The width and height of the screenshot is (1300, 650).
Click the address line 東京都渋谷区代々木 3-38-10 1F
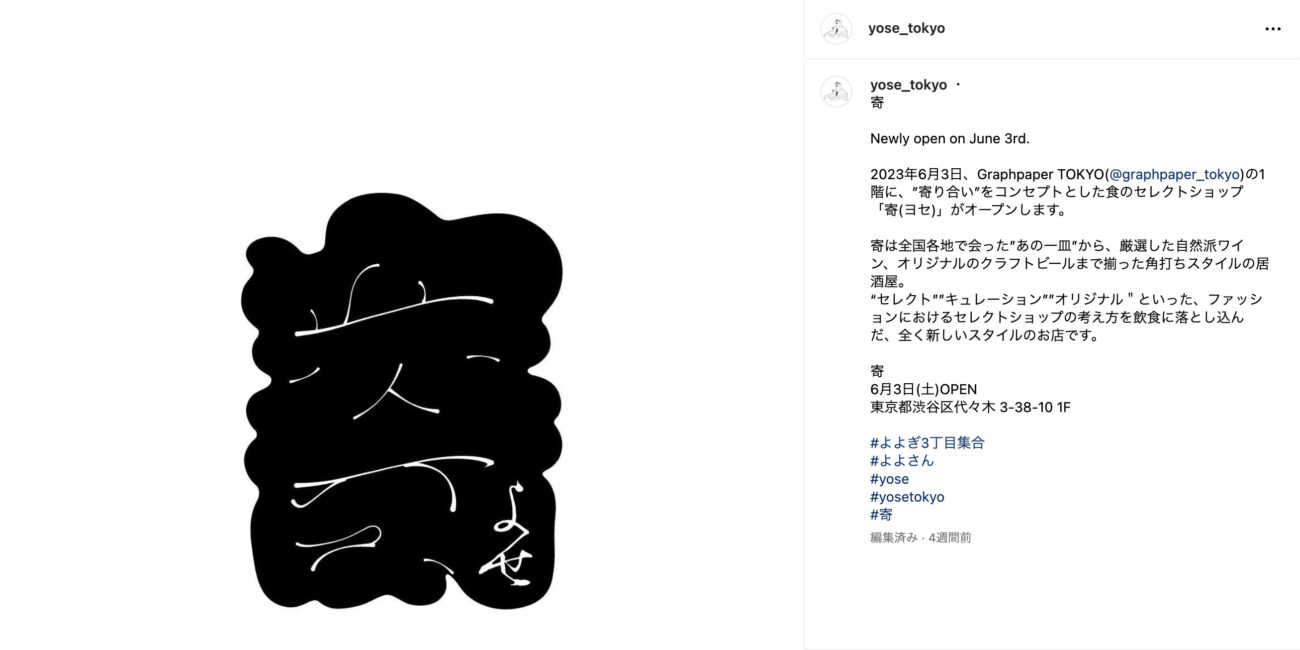(x=970, y=407)
